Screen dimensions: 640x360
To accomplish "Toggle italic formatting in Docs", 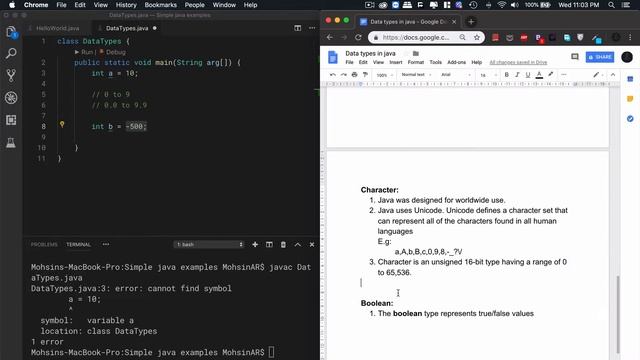I will tap(517, 75).
